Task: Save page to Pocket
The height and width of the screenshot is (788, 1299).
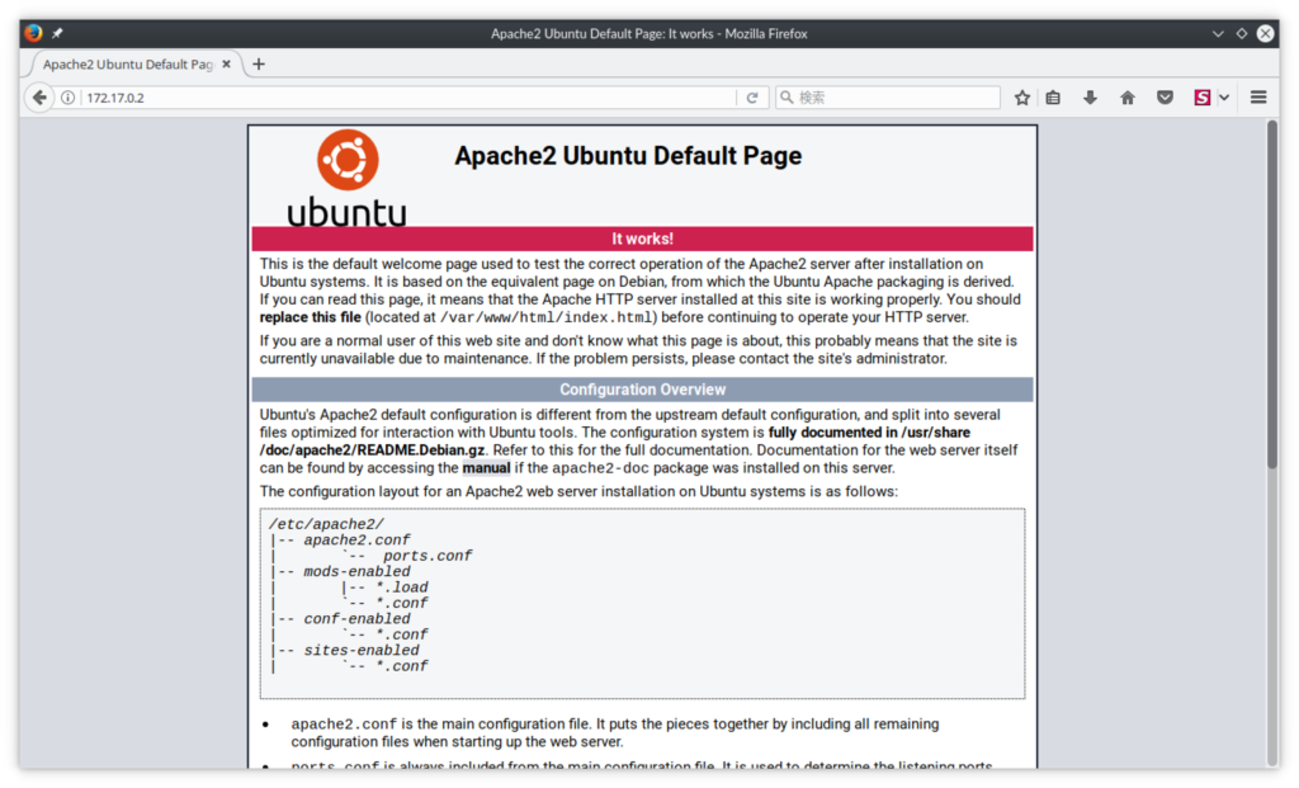Action: tap(1165, 98)
